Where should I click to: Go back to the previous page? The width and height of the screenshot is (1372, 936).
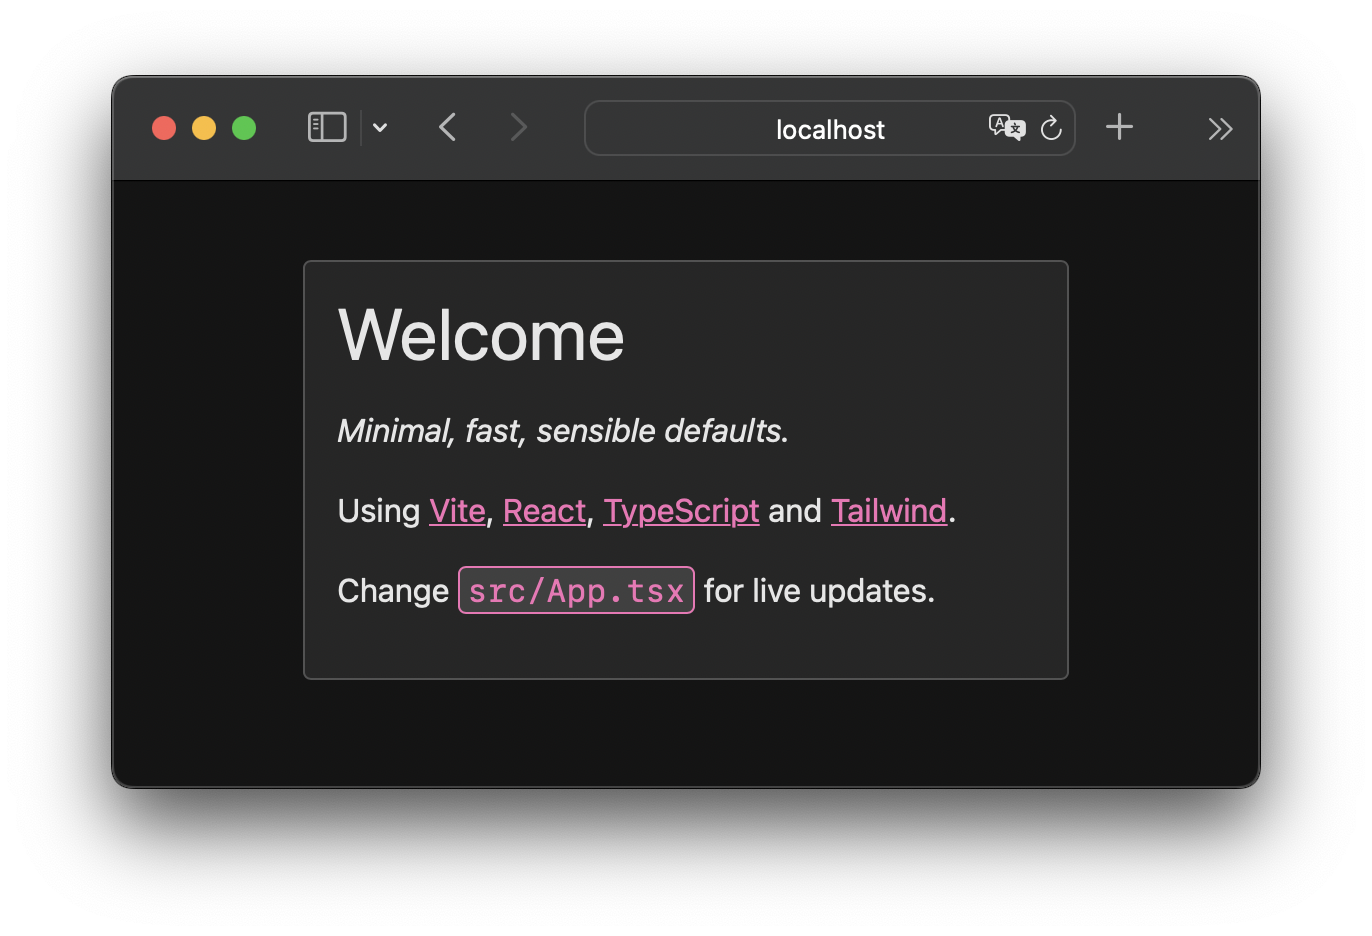tap(447, 128)
